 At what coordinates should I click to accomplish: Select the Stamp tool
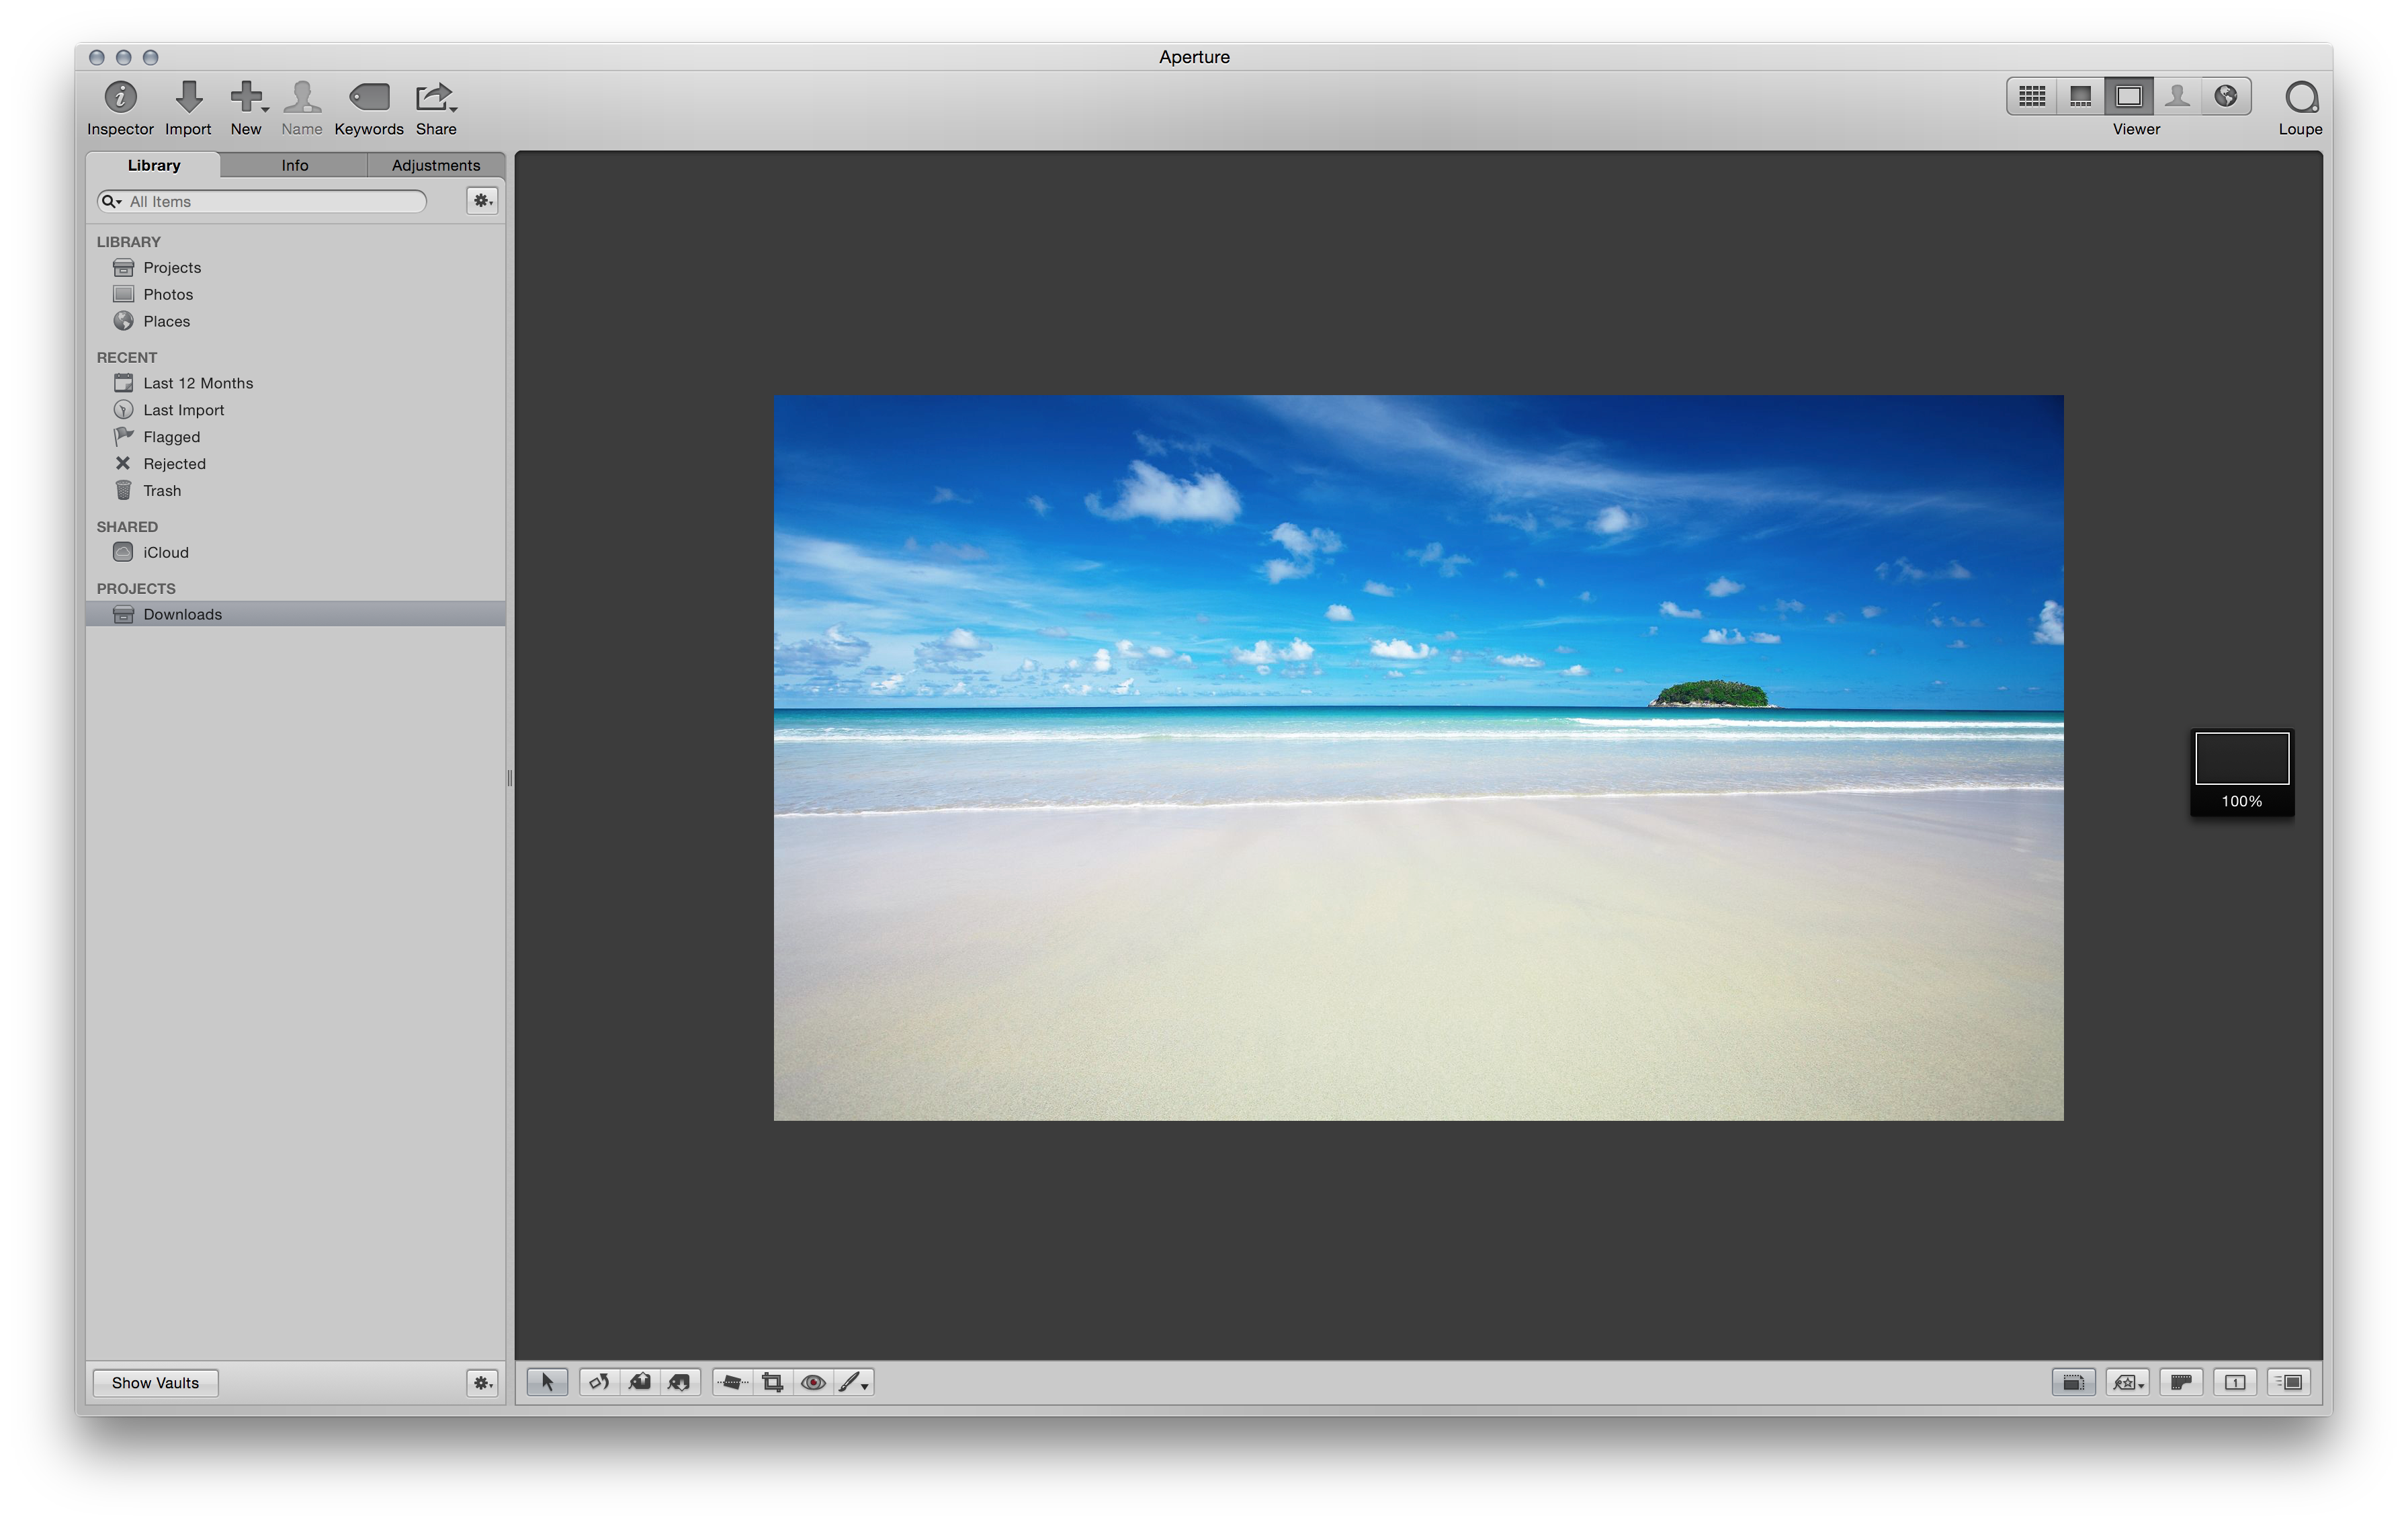(x=679, y=1382)
